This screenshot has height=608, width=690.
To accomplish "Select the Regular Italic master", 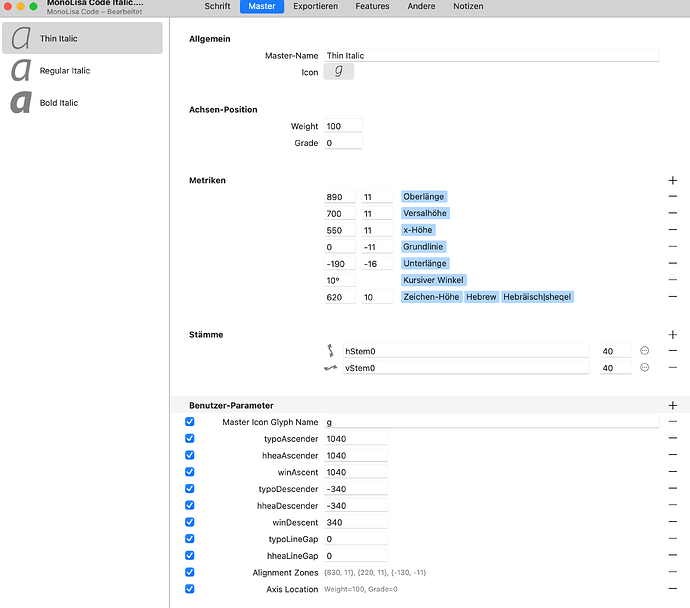I will (x=82, y=70).
